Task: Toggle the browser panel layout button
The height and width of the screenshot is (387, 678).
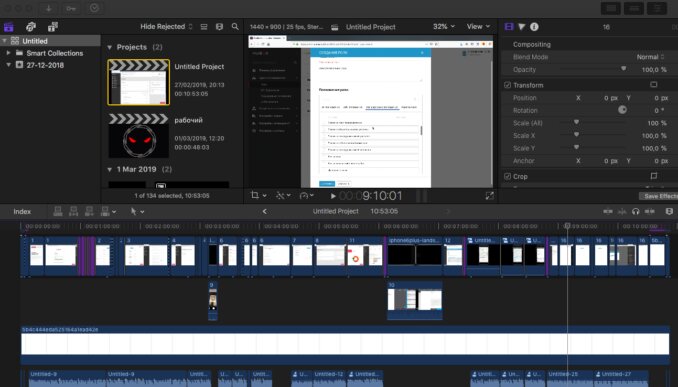Action: point(611,8)
